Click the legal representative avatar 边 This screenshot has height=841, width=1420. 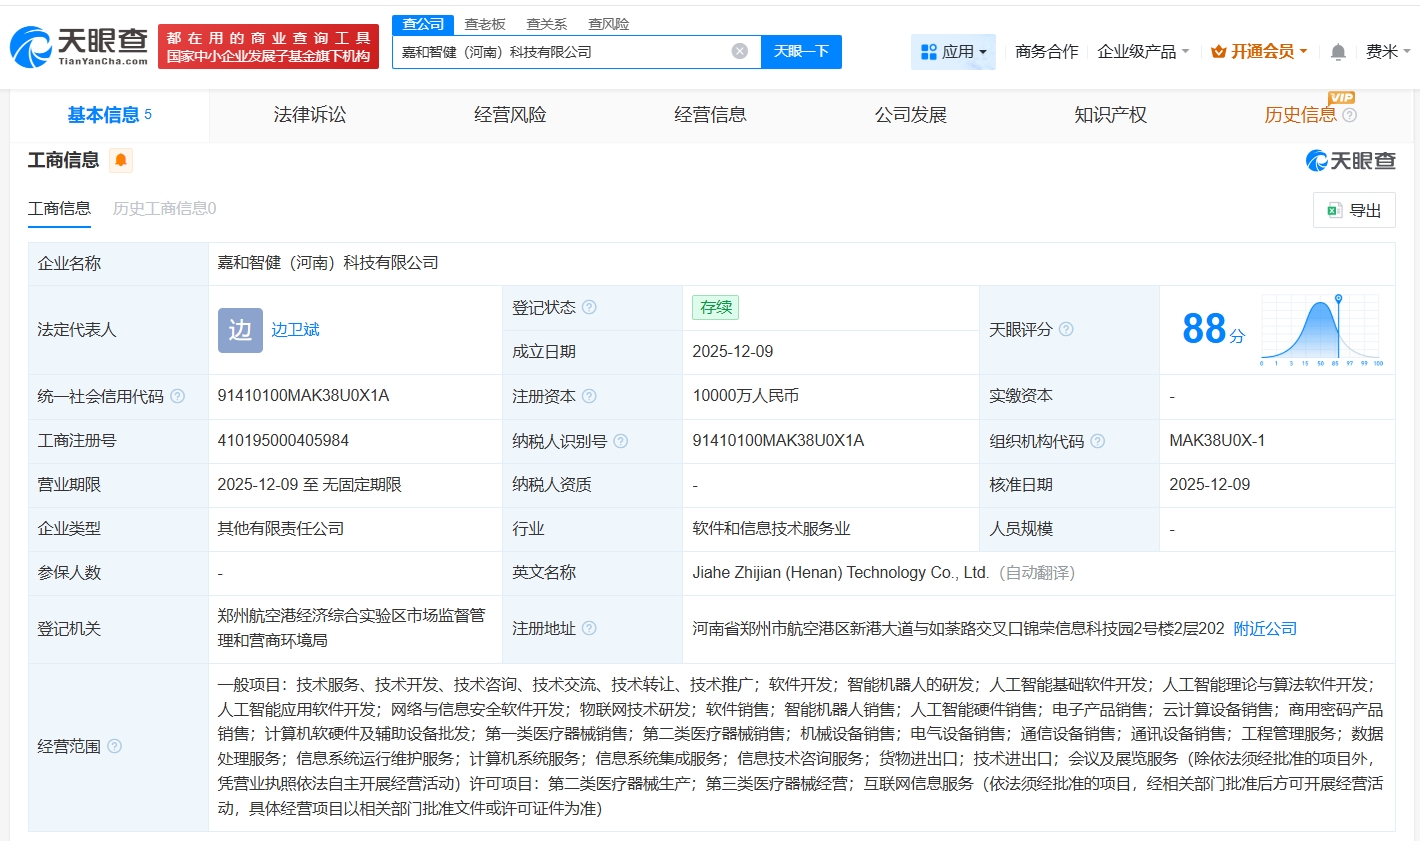[240, 330]
